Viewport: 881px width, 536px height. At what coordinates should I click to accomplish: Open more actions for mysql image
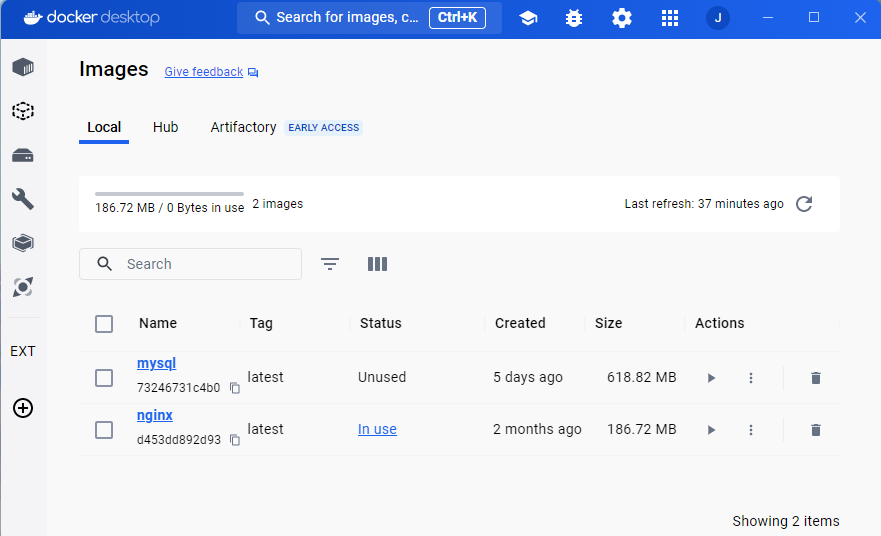pos(751,378)
